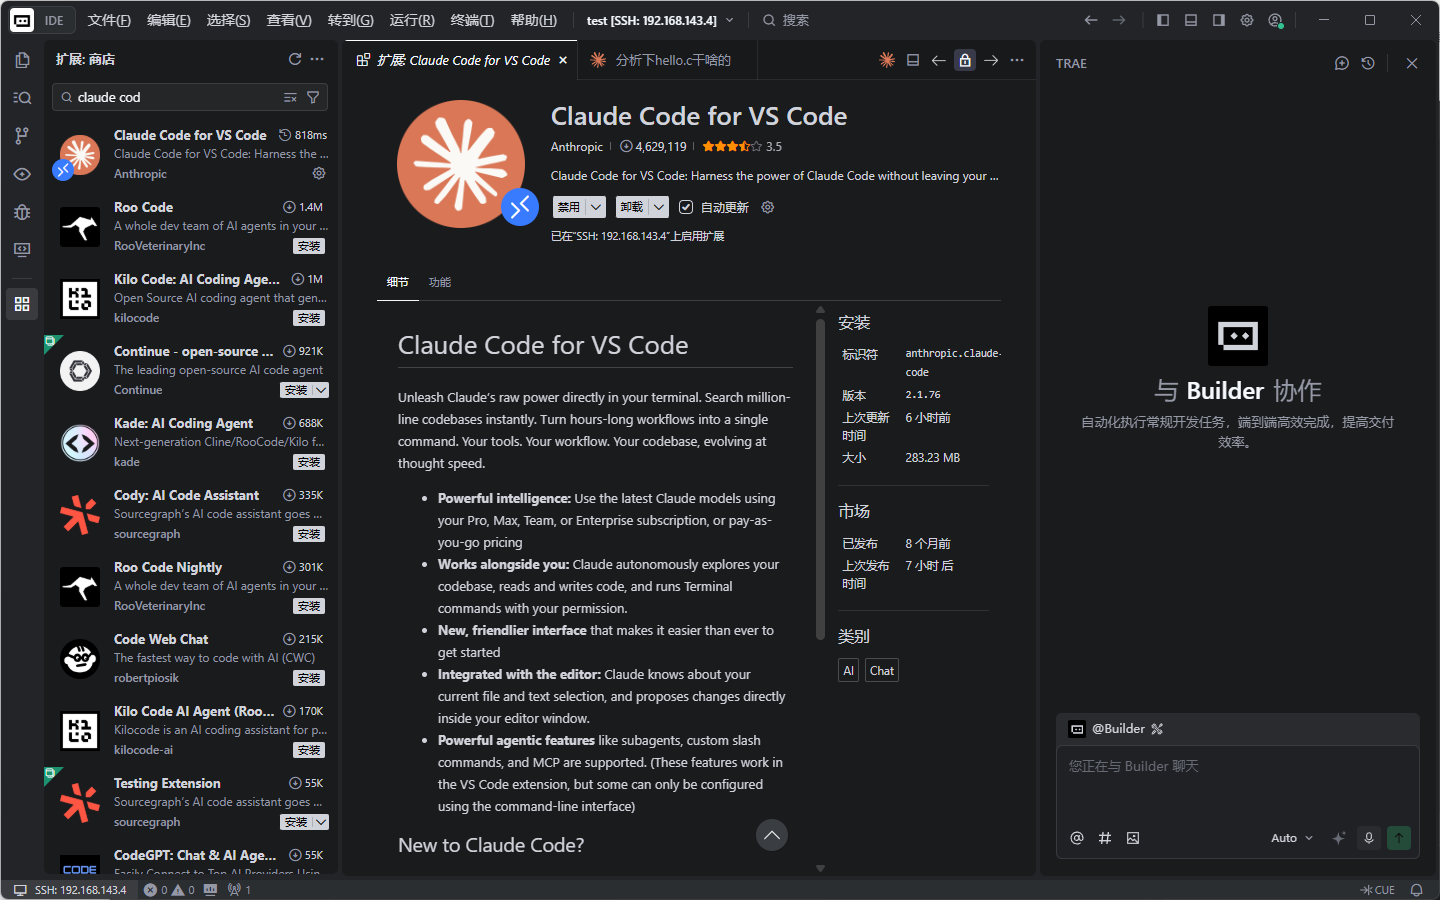
Task: Open the Source Control view
Action: pos(22,136)
